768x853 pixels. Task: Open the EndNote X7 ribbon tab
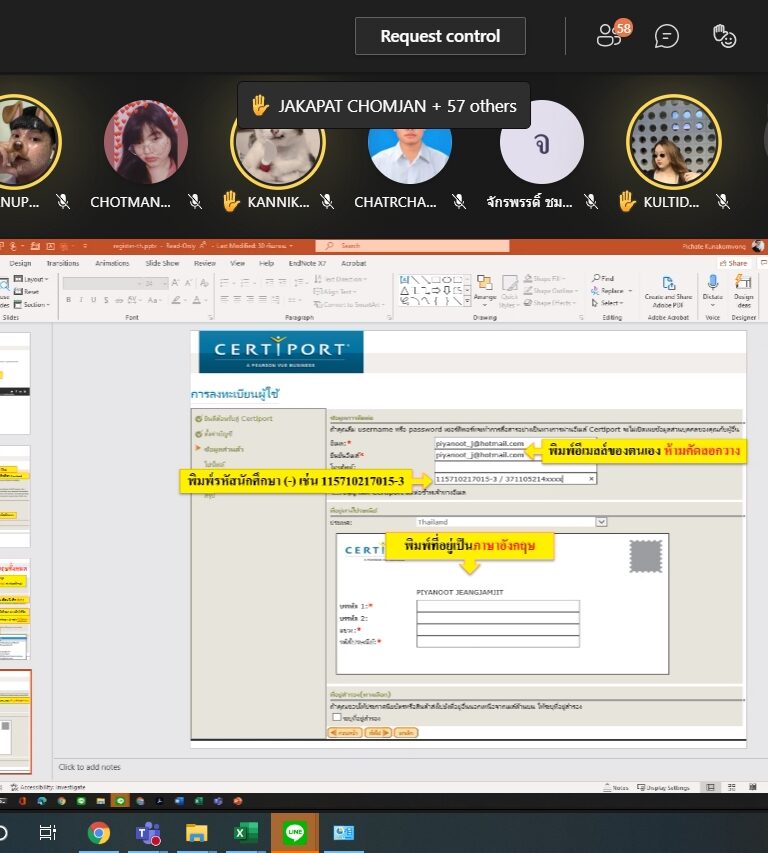307,263
